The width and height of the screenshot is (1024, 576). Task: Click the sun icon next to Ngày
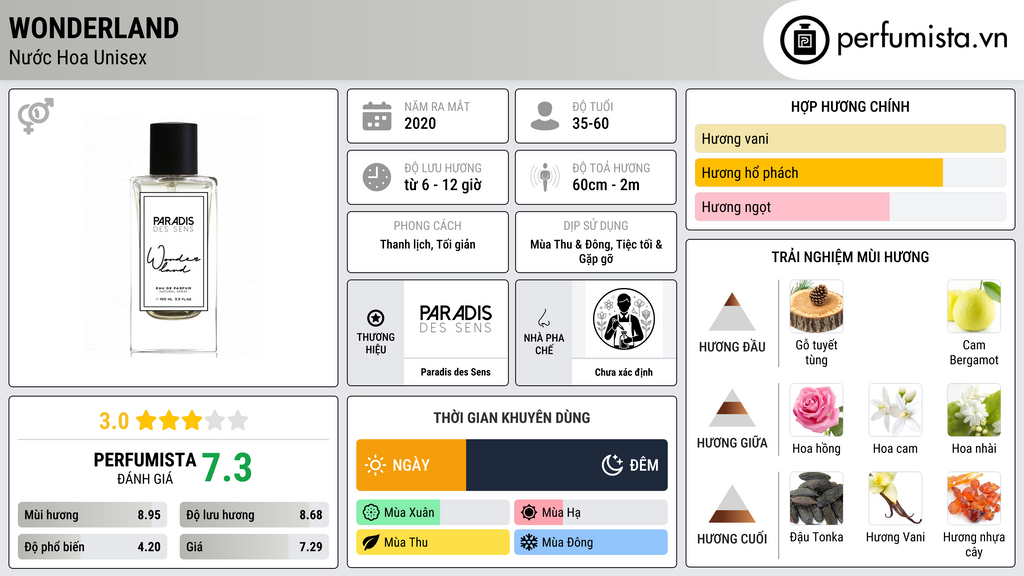(375, 465)
